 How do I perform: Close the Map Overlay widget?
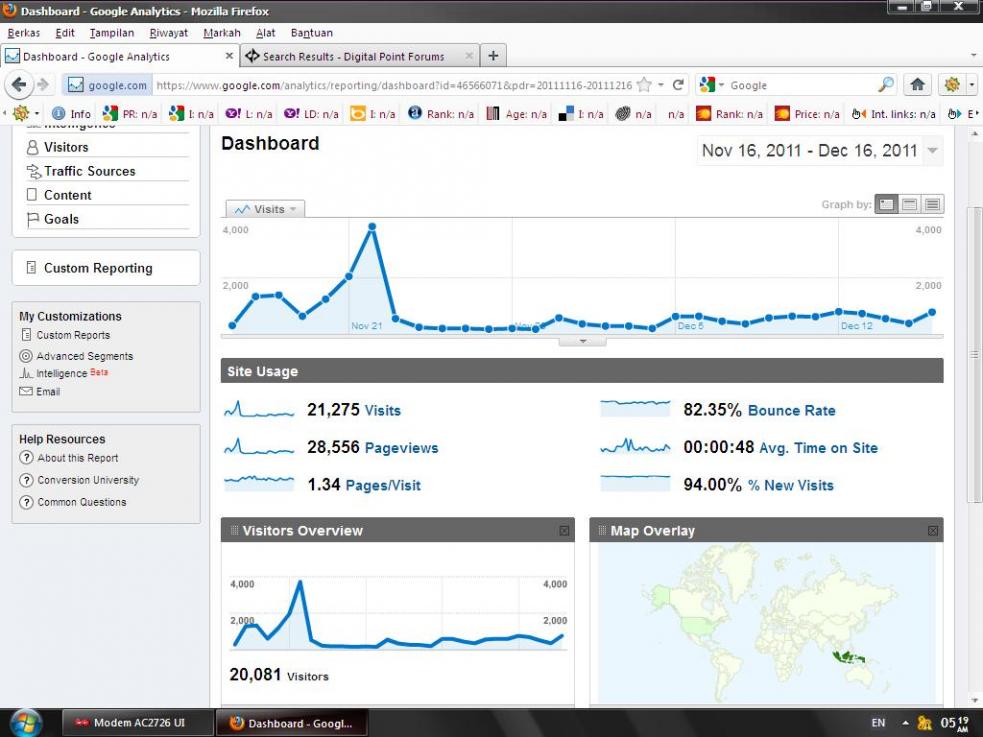(x=932, y=531)
